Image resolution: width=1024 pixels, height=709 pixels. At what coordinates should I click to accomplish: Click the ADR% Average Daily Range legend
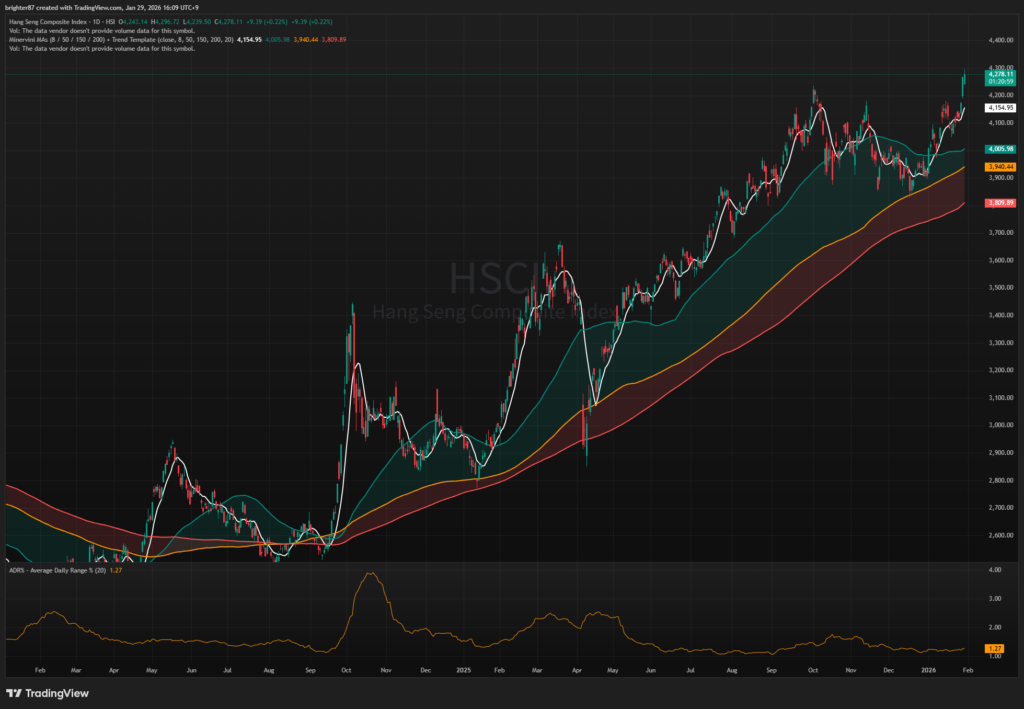[50, 569]
